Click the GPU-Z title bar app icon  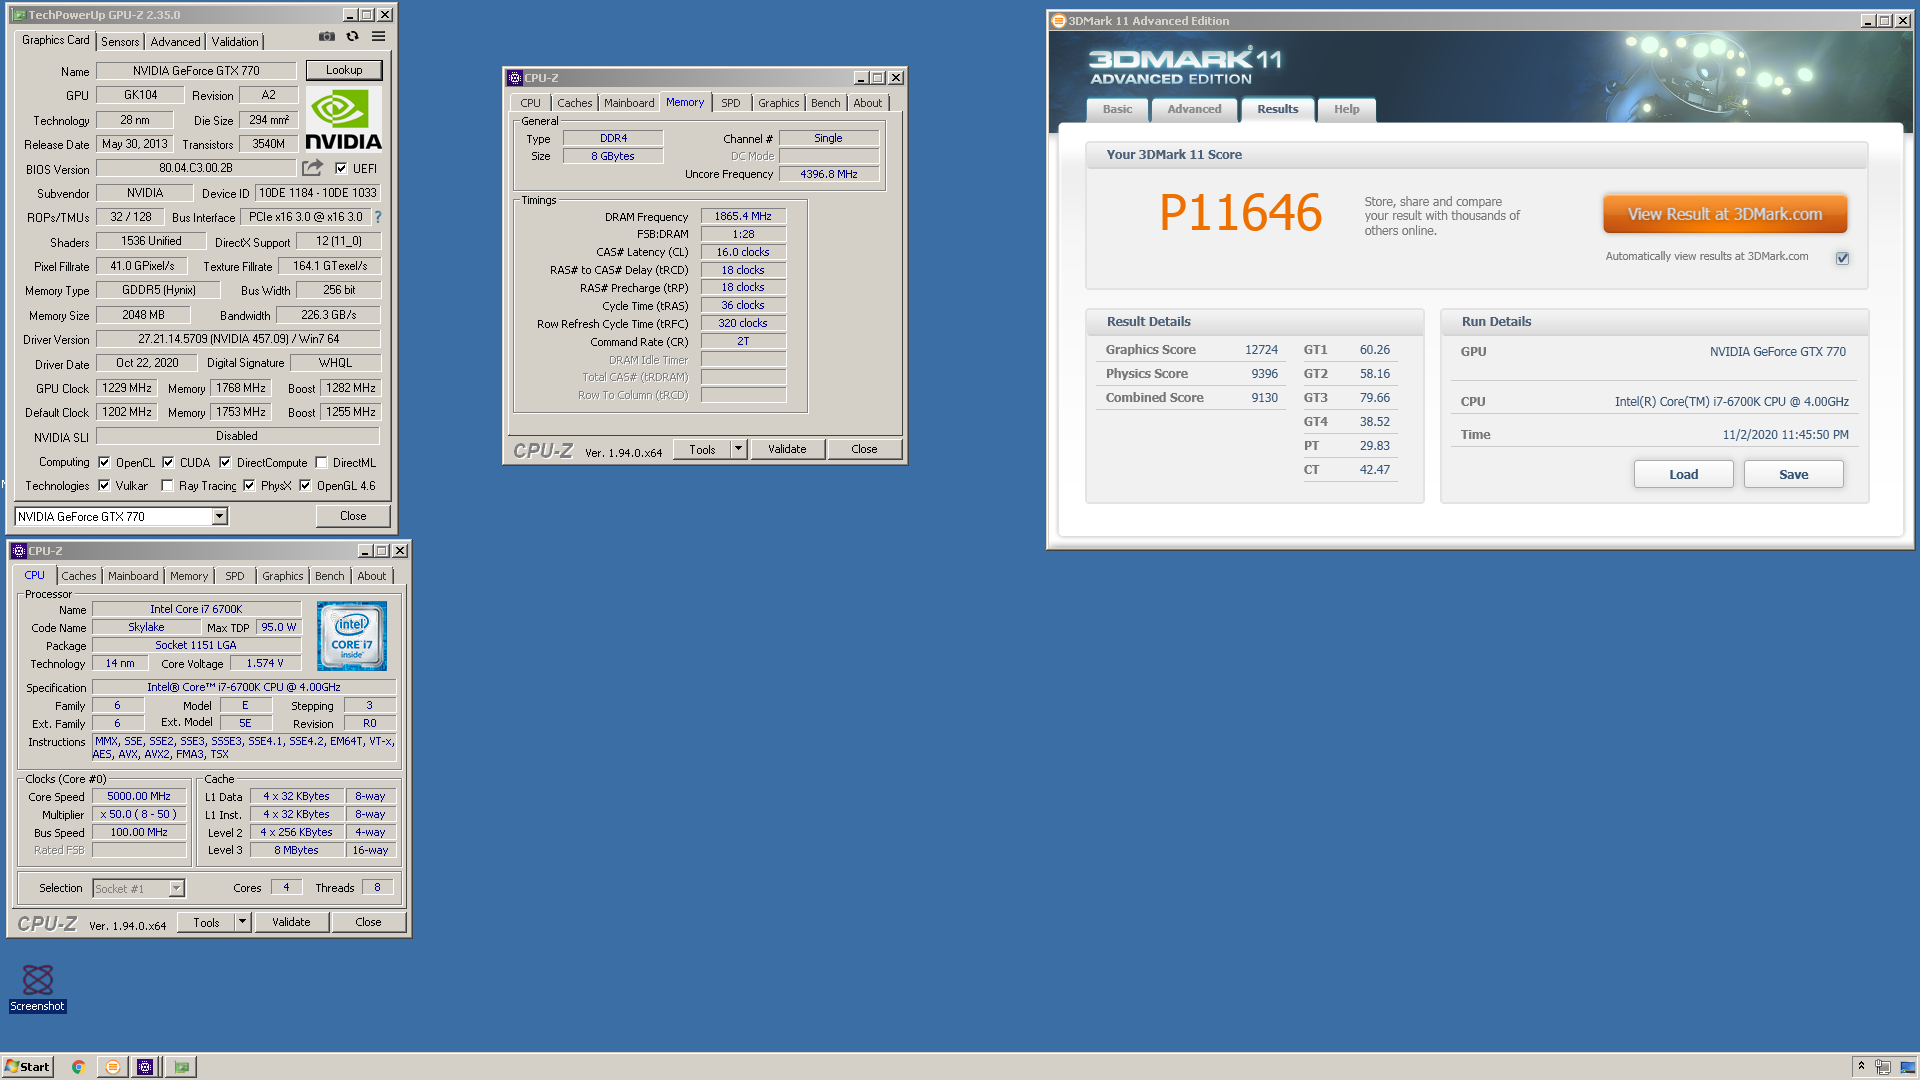pos(19,15)
